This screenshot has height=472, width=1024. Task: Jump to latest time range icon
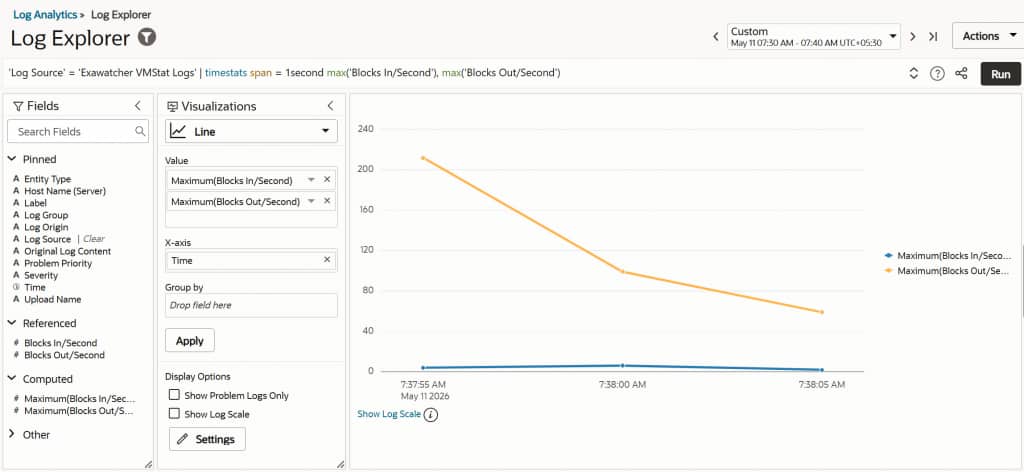(933, 37)
